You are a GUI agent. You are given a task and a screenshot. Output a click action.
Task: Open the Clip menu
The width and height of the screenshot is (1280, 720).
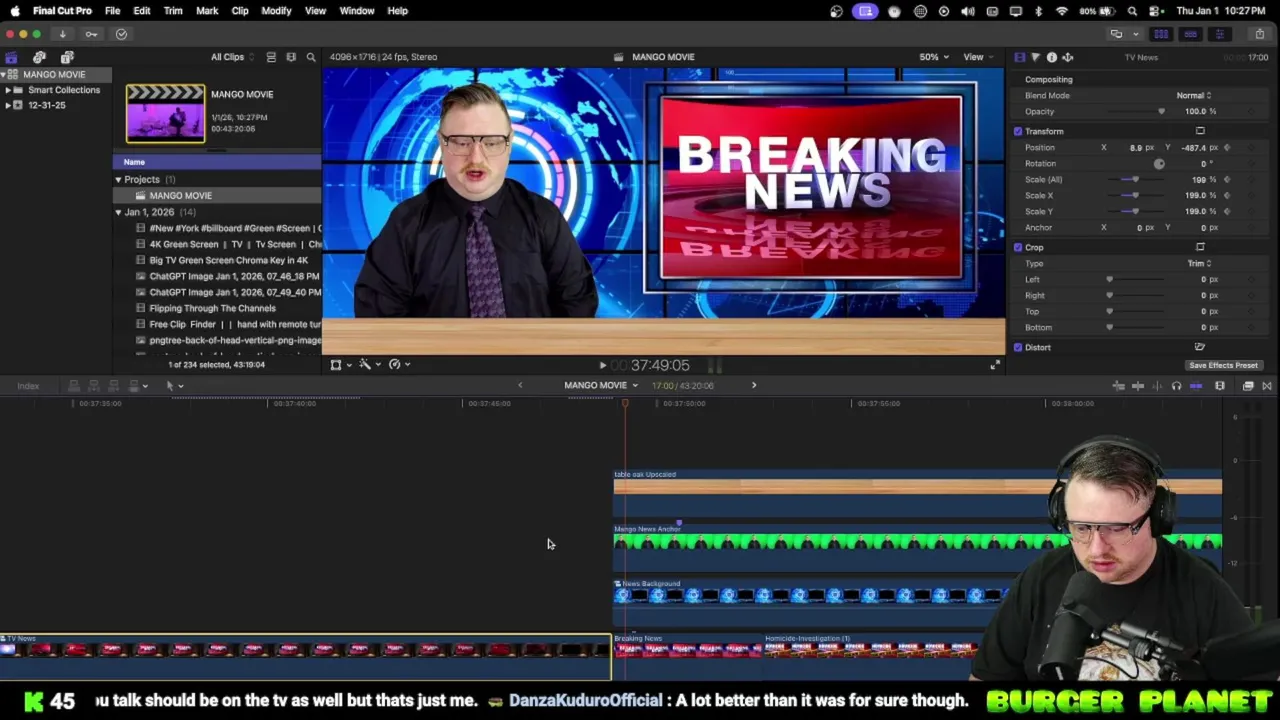click(x=240, y=11)
